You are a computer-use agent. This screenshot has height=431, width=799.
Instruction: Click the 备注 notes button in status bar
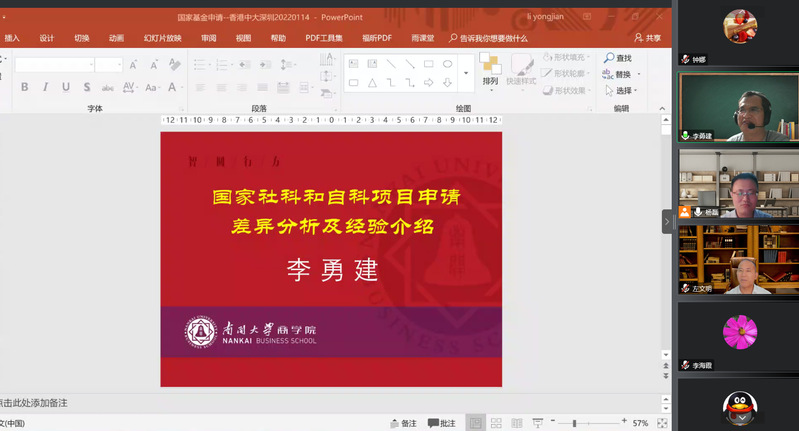[402, 423]
